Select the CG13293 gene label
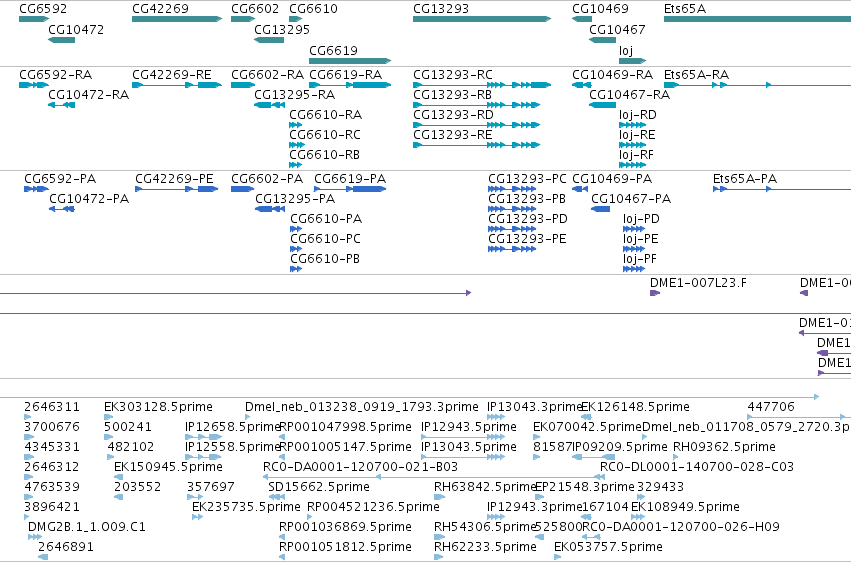 441,9
